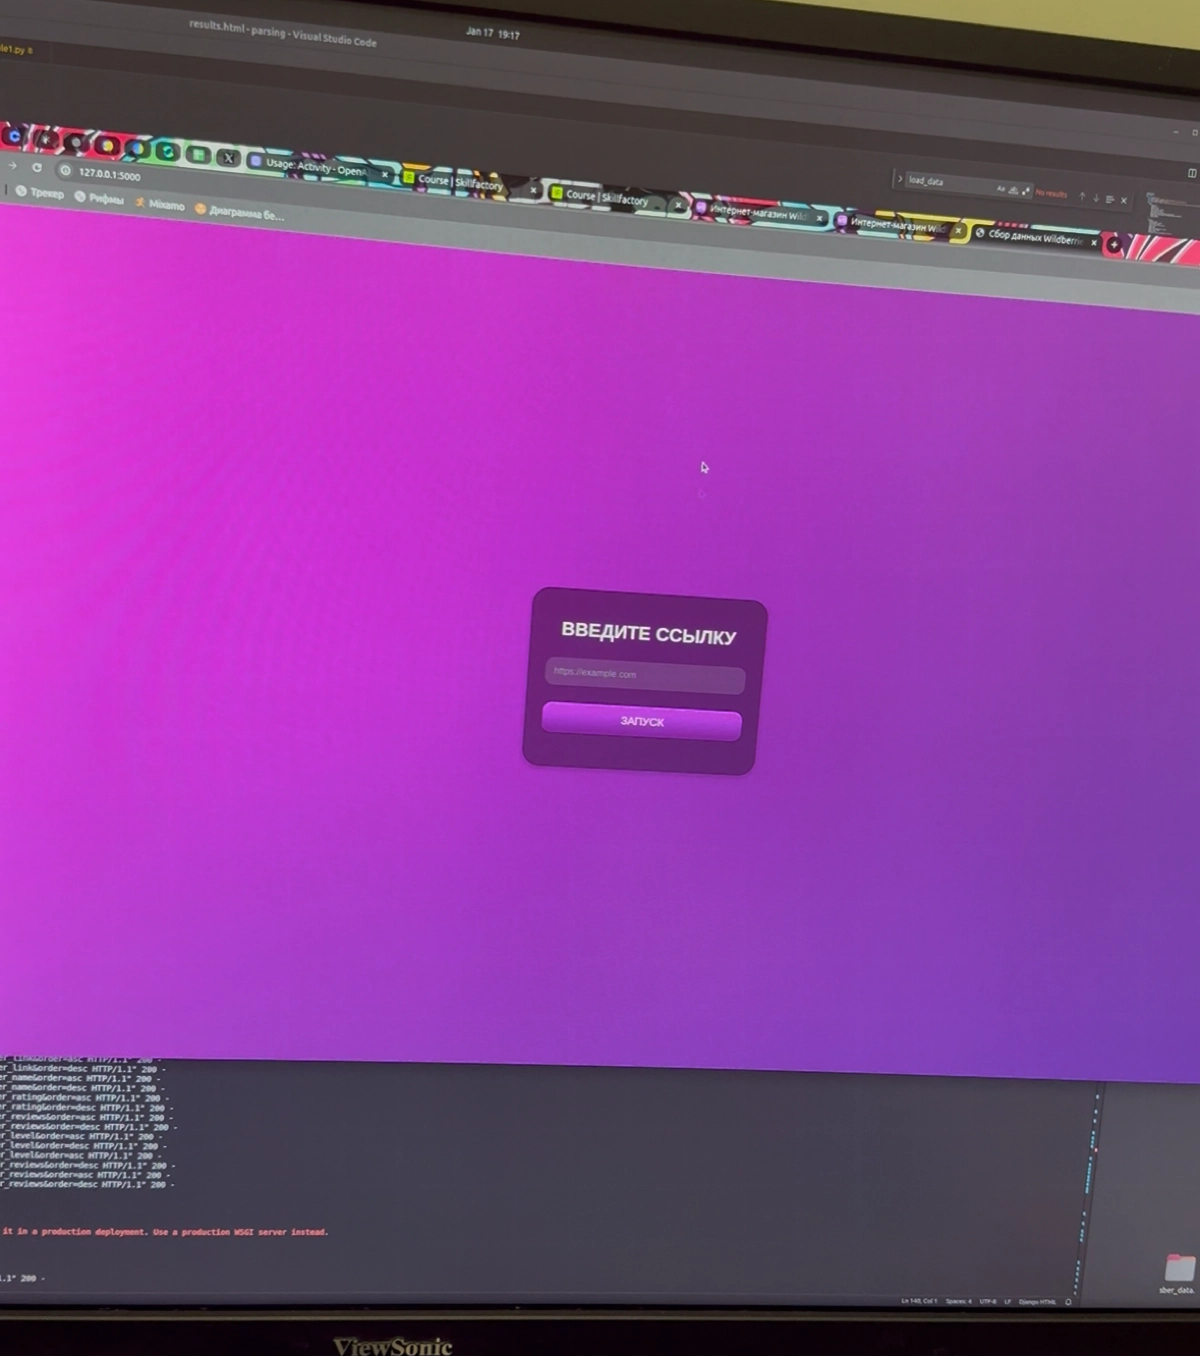
Task: Close the first Course | Skillfactory tab
Action: (x=533, y=190)
